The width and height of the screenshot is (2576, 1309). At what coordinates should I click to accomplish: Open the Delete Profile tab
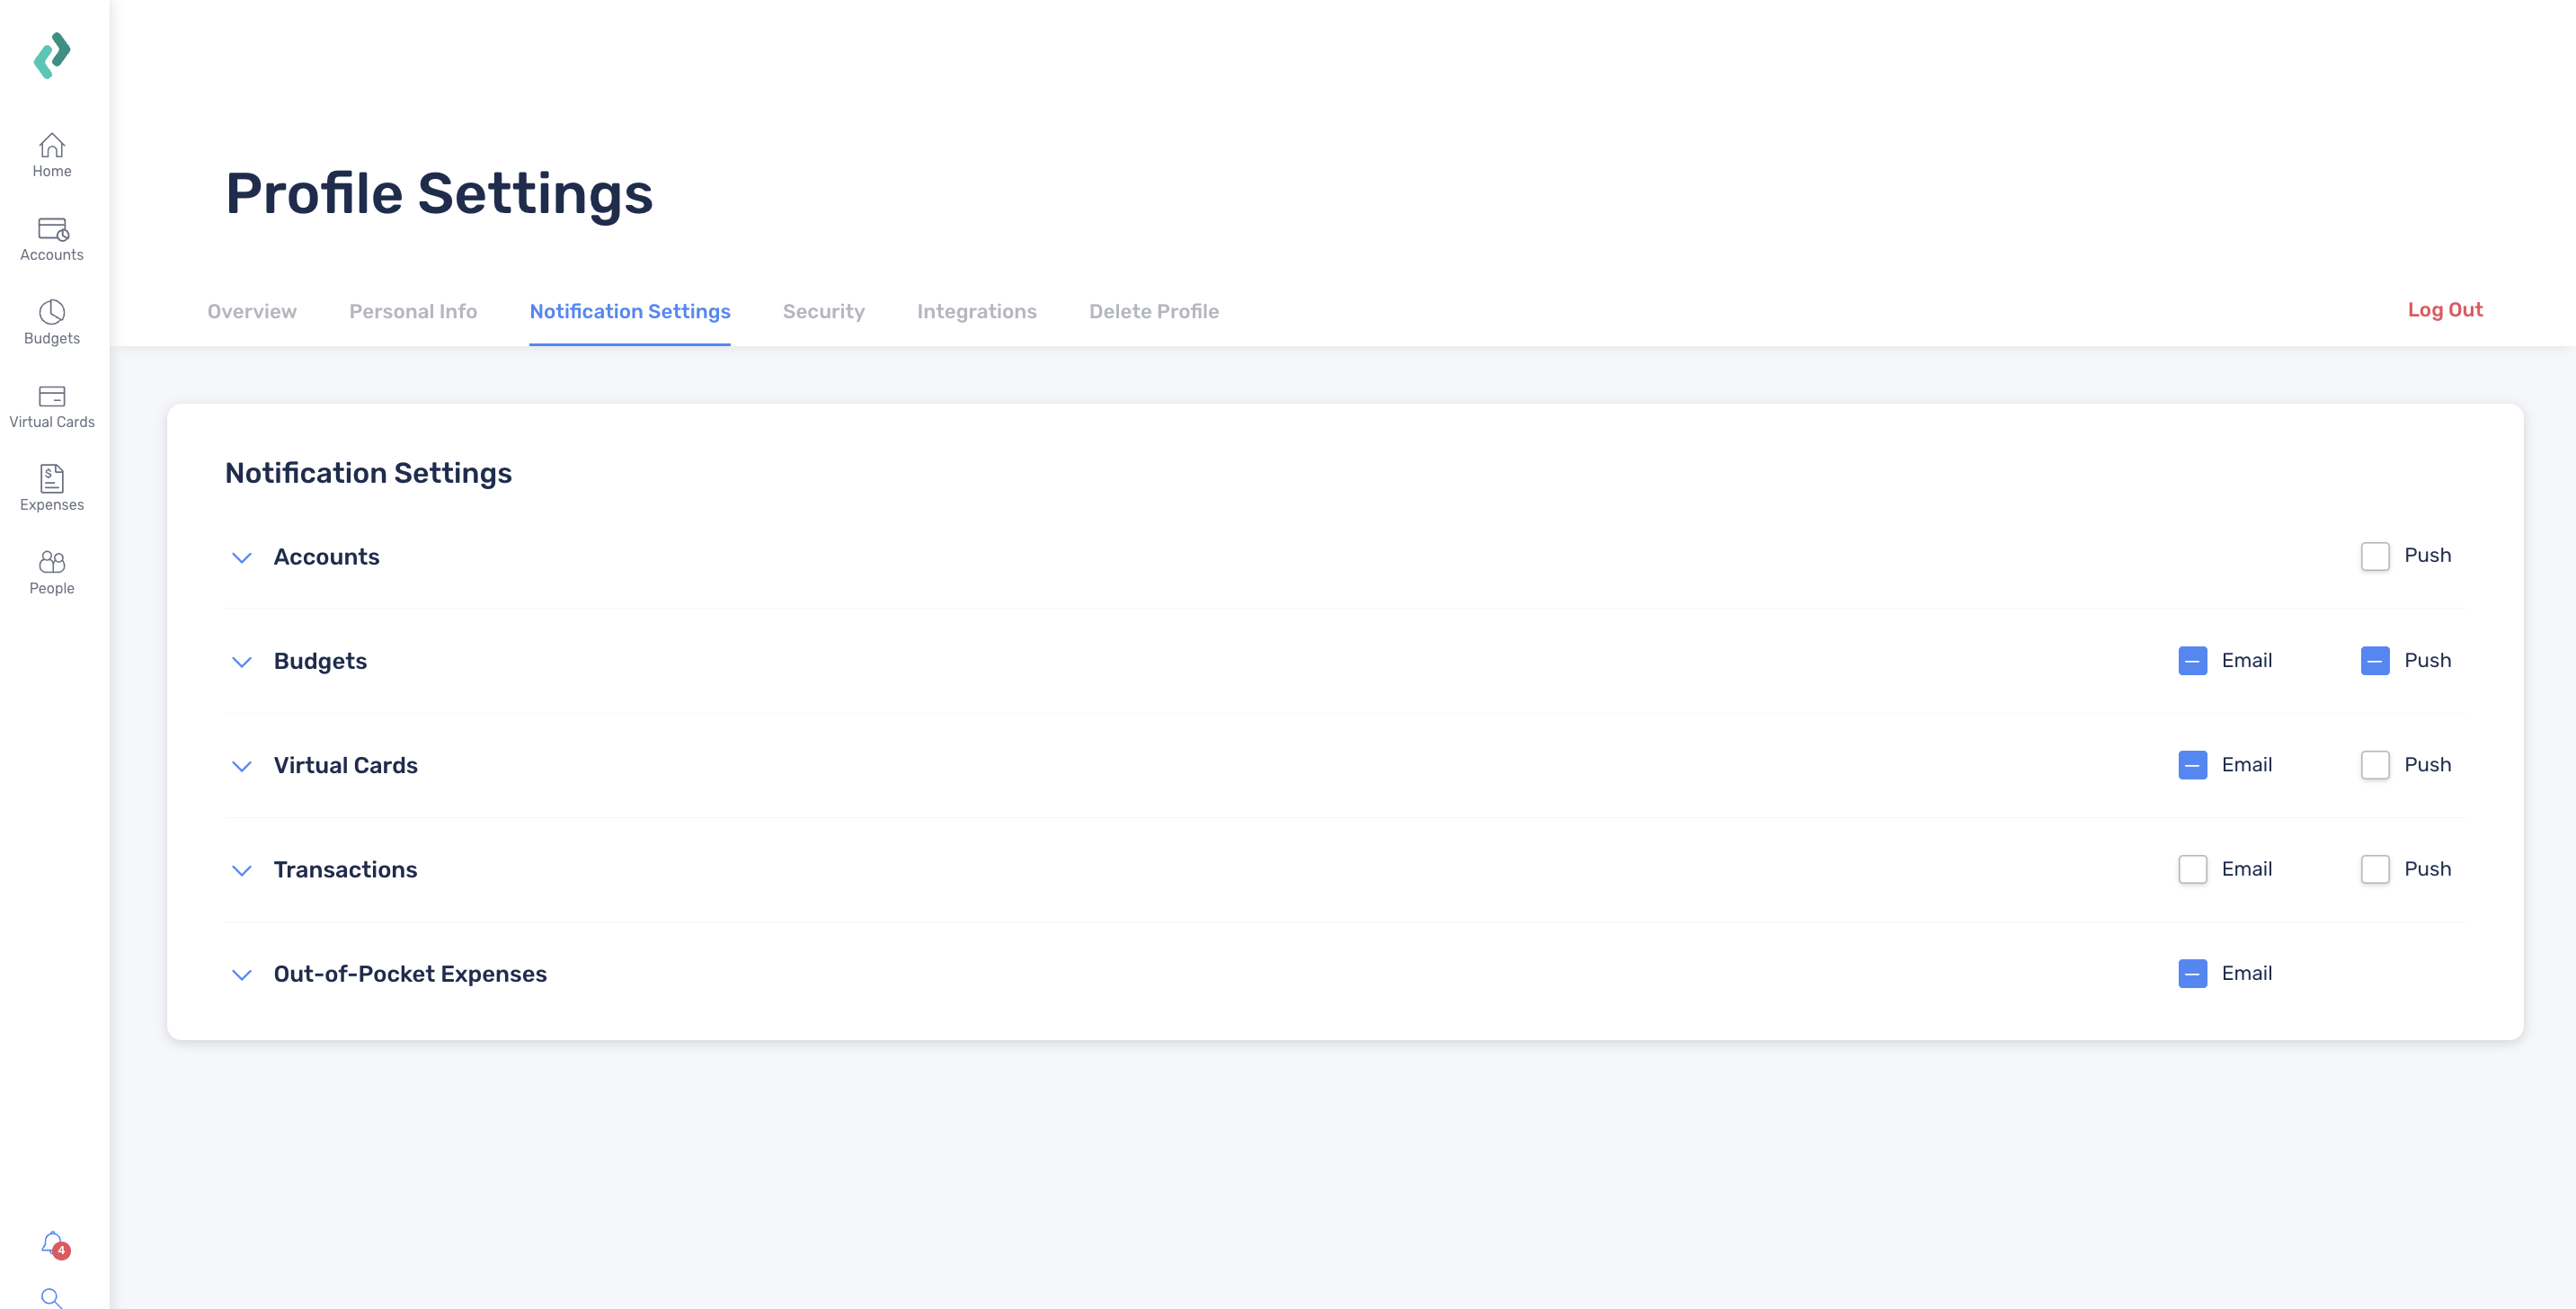(1154, 311)
